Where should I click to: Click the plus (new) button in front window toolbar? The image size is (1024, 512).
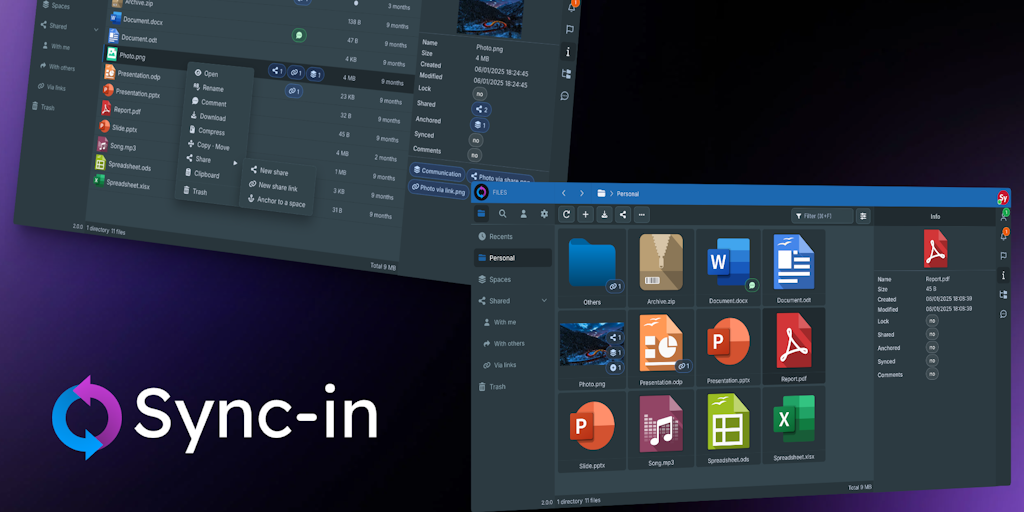coord(586,214)
